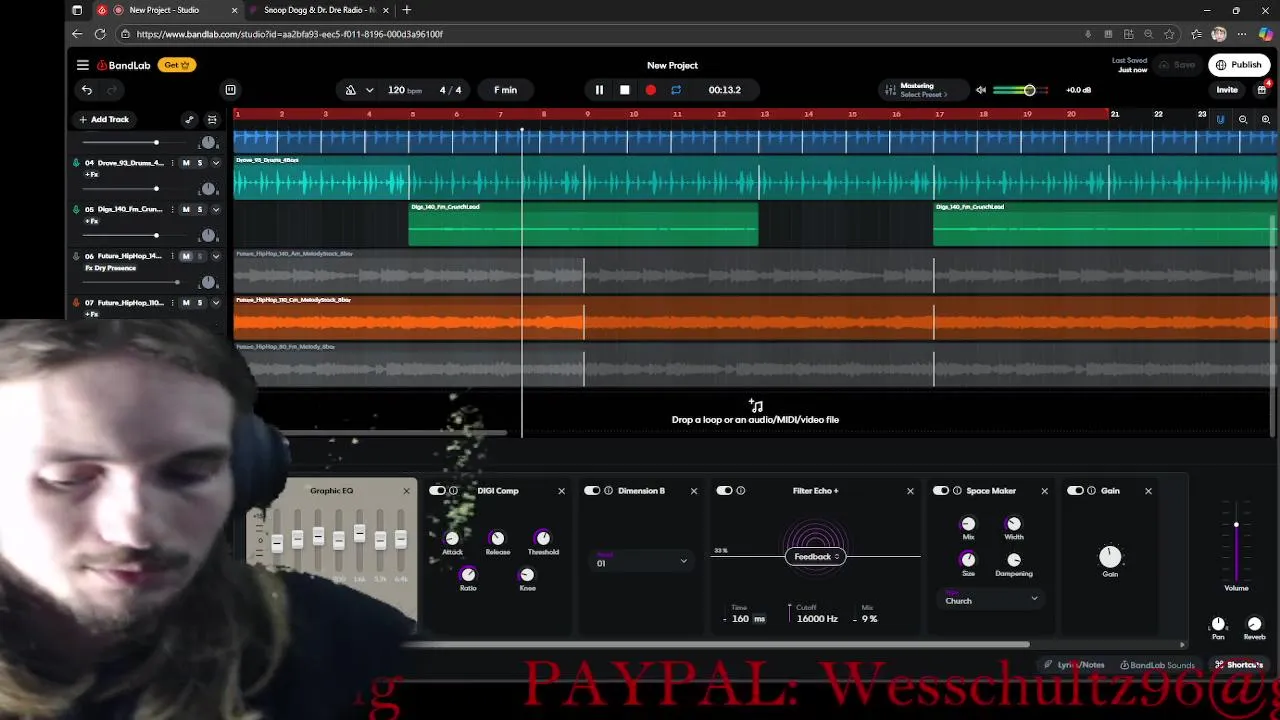Expand track 06 options chevron
Screen dimensions: 1280x720
click(x=215, y=256)
